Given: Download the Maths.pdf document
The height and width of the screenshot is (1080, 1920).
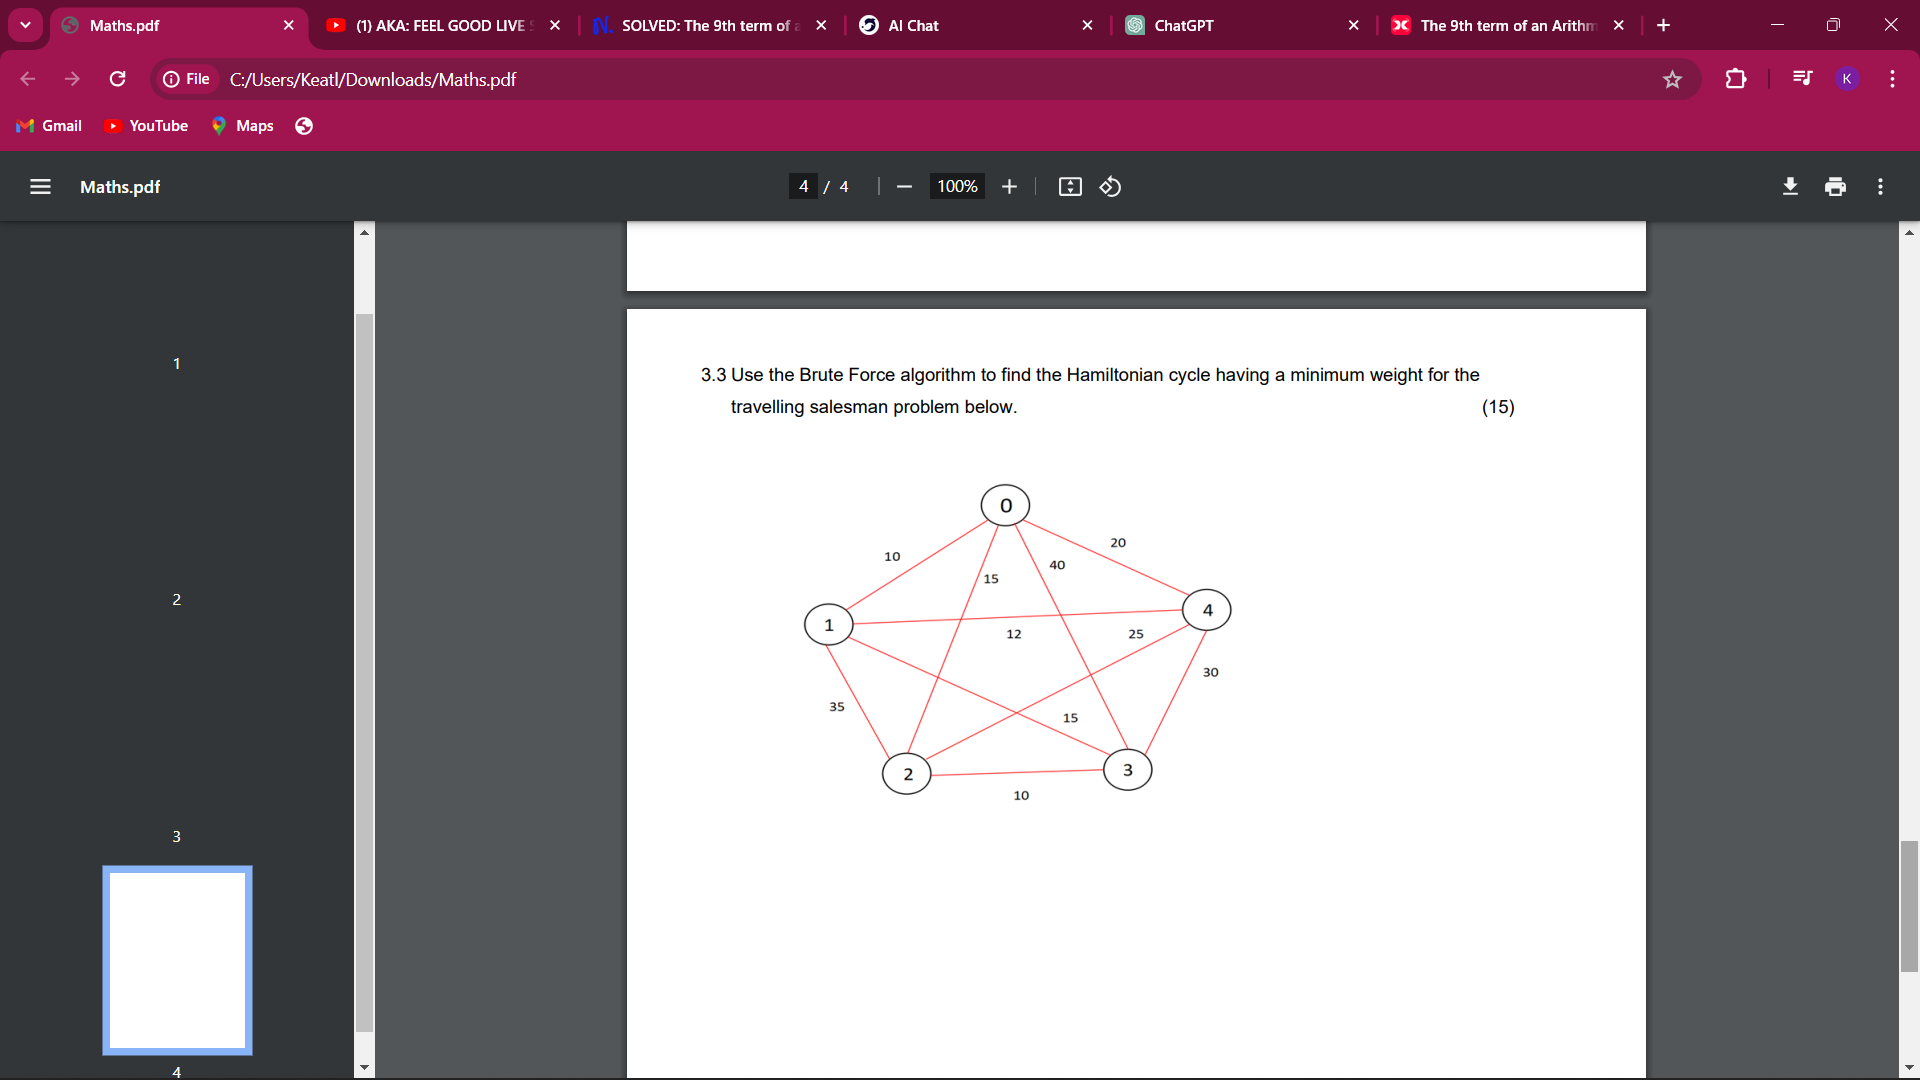Looking at the screenshot, I should (x=1789, y=186).
